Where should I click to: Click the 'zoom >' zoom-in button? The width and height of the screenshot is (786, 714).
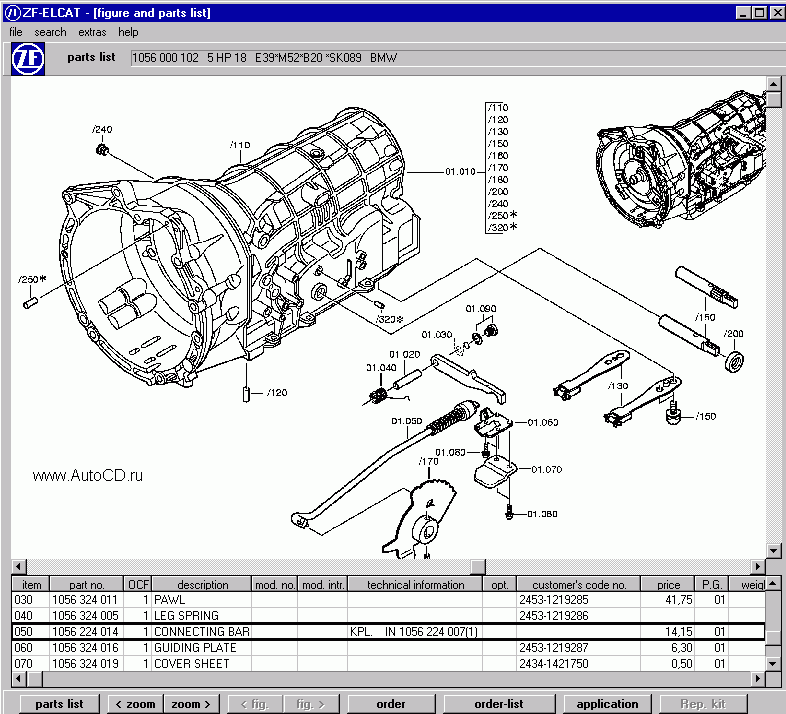[x=190, y=704]
